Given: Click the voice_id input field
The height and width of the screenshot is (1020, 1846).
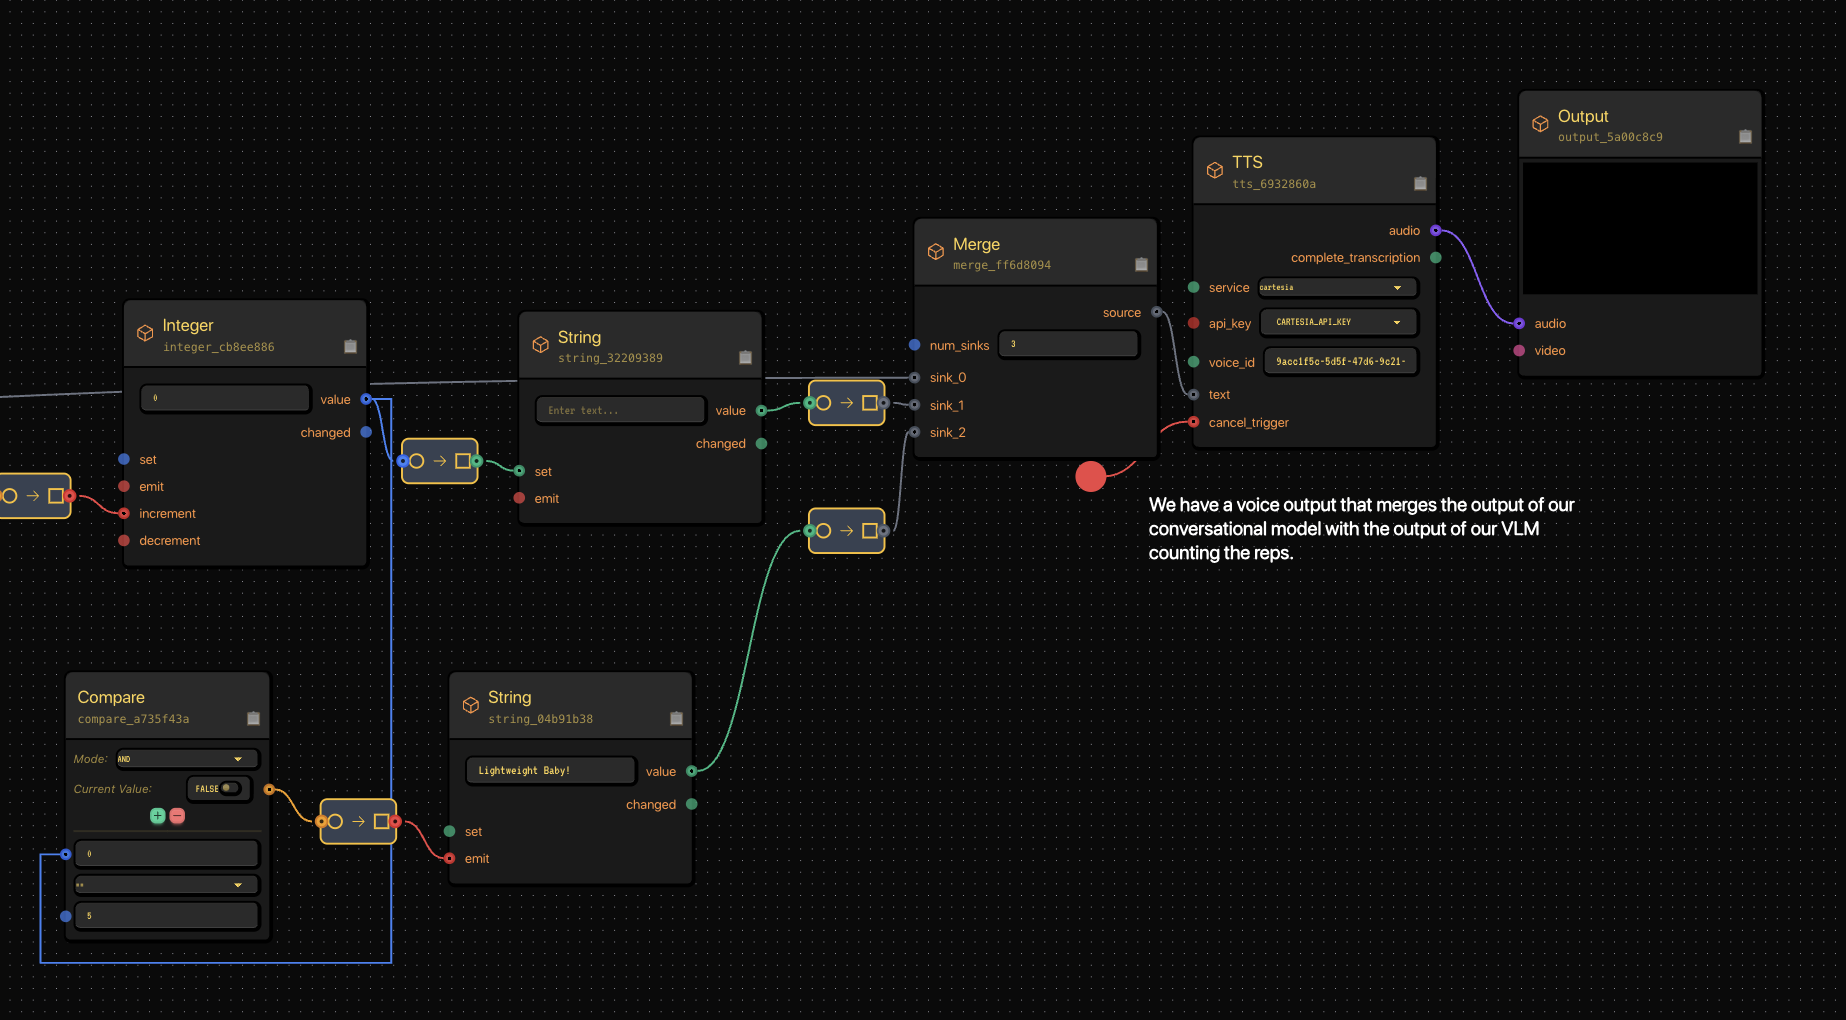Looking at the screenshot, I should (x=1340, y=361).
